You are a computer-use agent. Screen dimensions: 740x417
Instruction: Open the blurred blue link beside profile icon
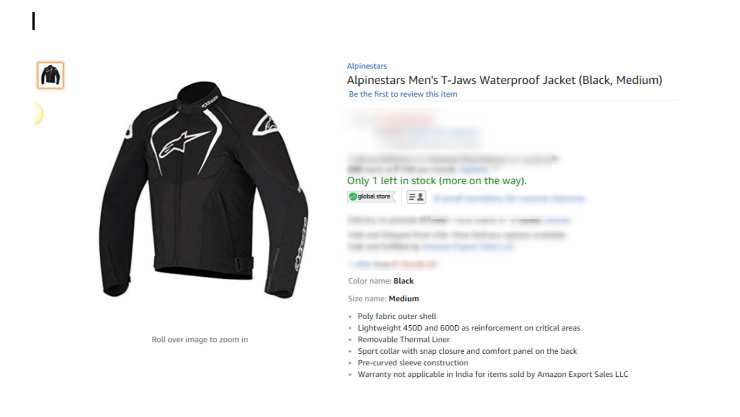(x=509, y=199)
